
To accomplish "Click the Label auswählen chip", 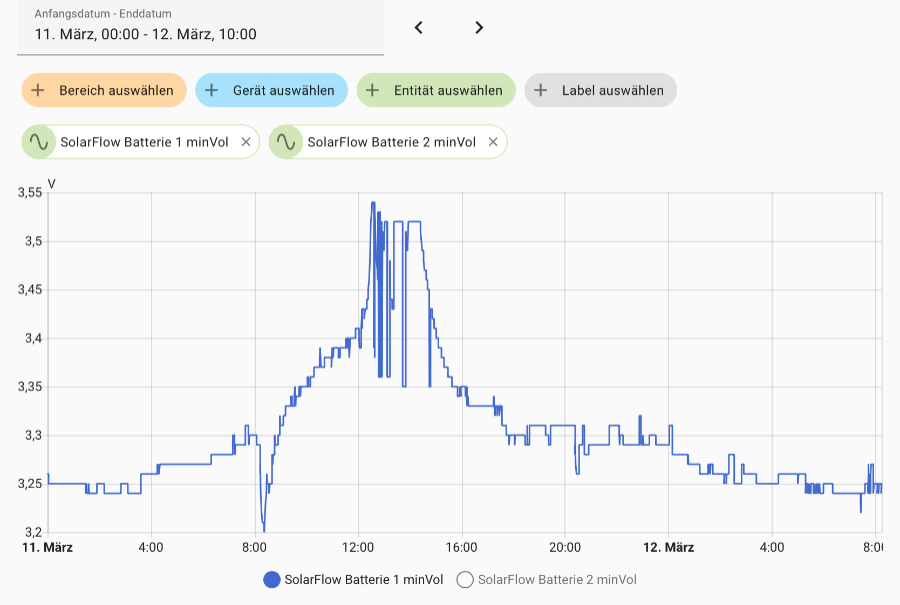I will click(600, 90).
